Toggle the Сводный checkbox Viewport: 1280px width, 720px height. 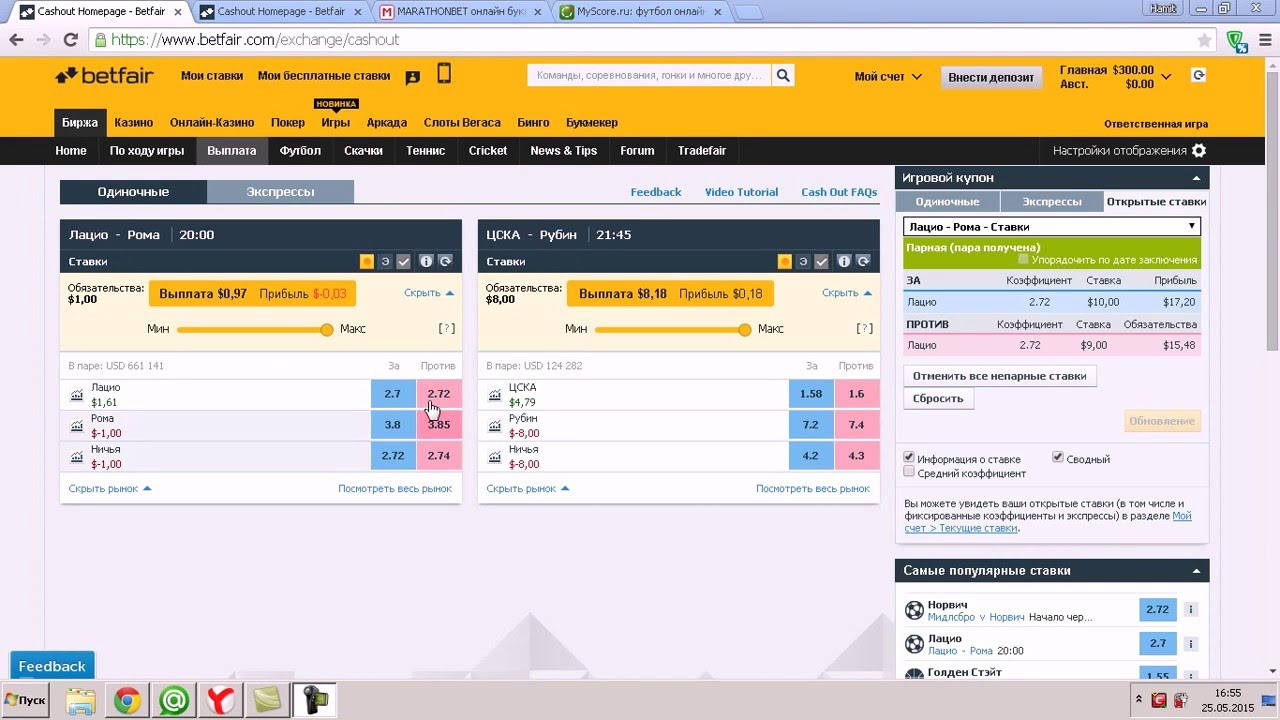1058,458
